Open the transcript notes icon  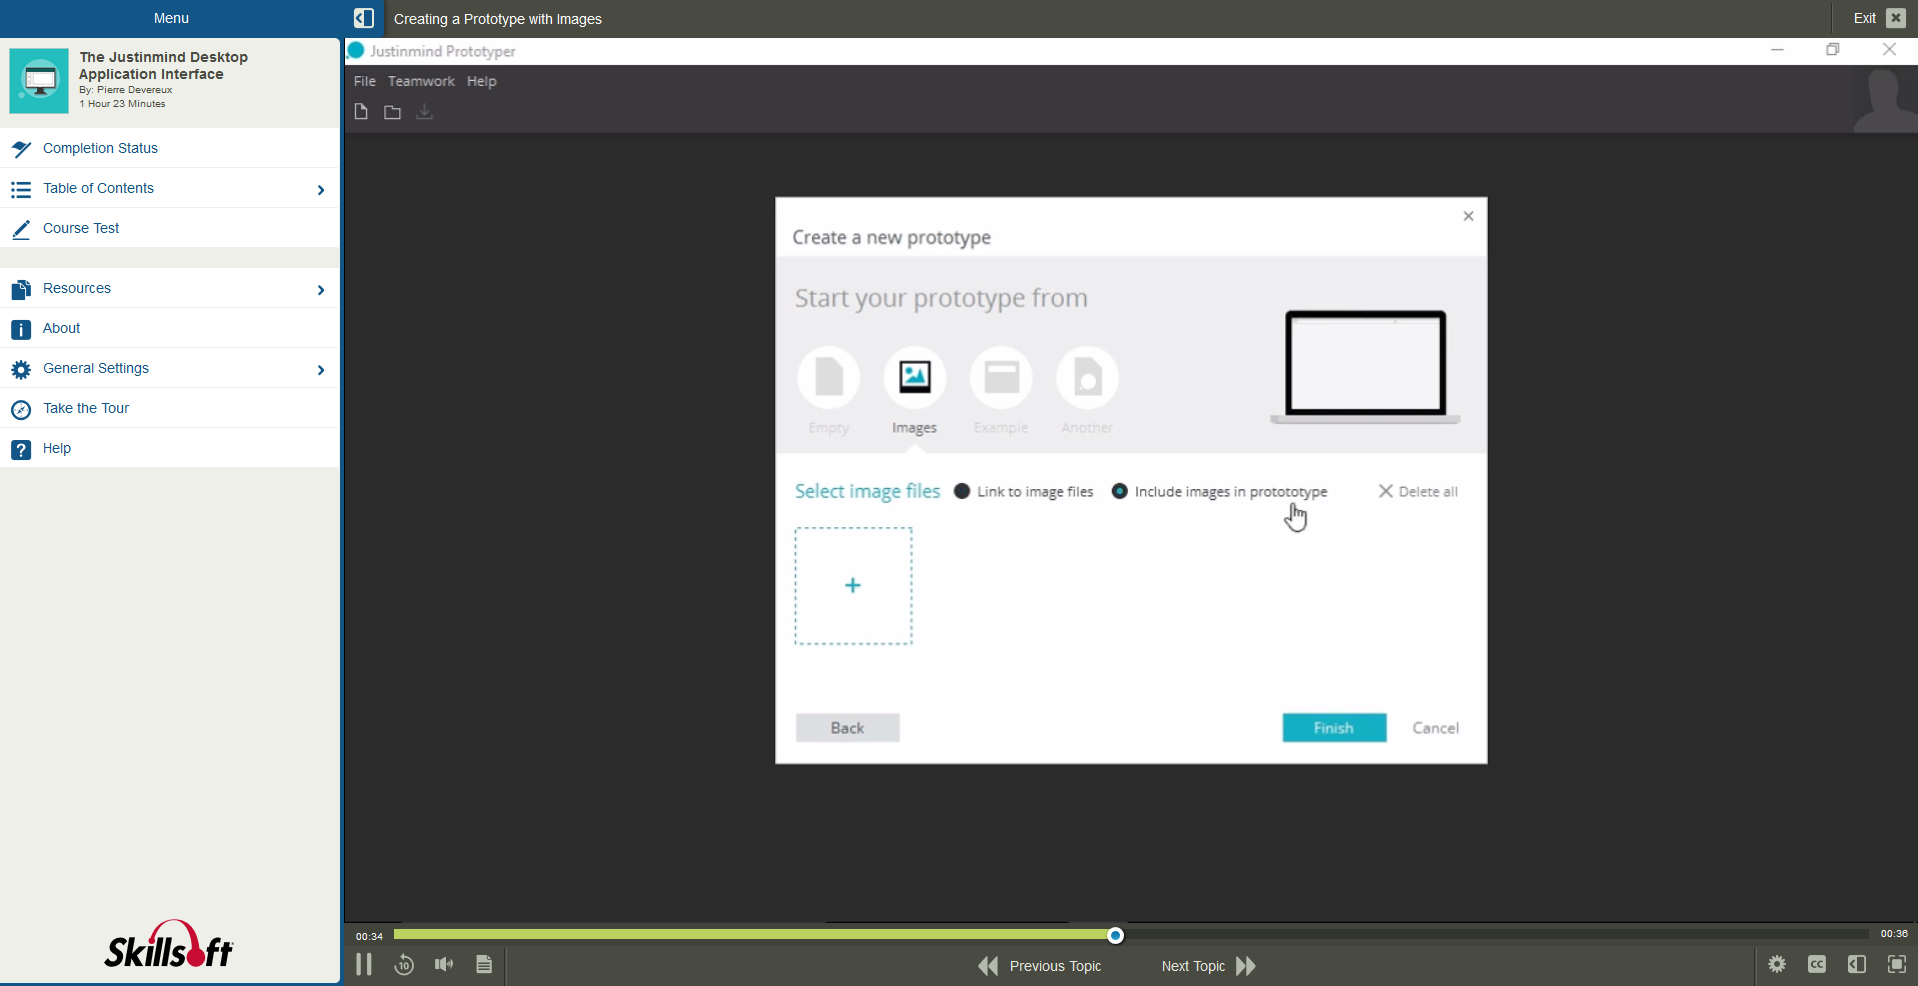(x=484, y=964)
